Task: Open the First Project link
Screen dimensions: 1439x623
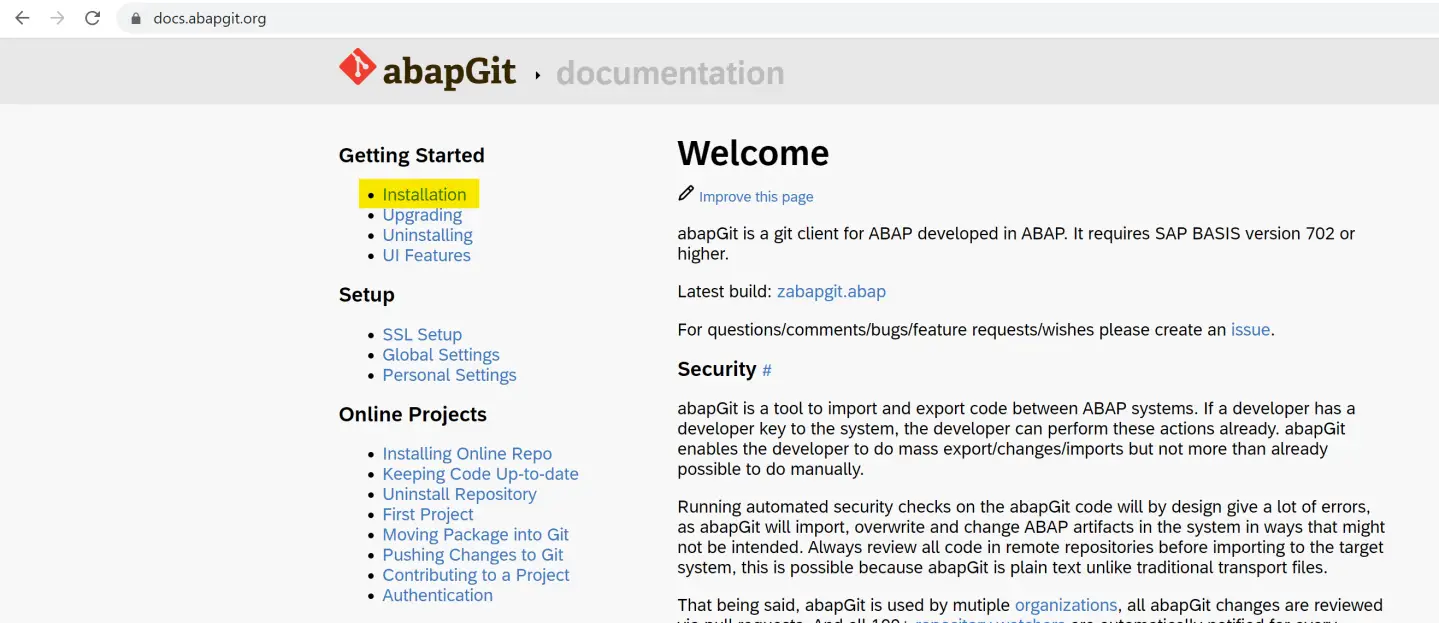Action: coord(428,514)
